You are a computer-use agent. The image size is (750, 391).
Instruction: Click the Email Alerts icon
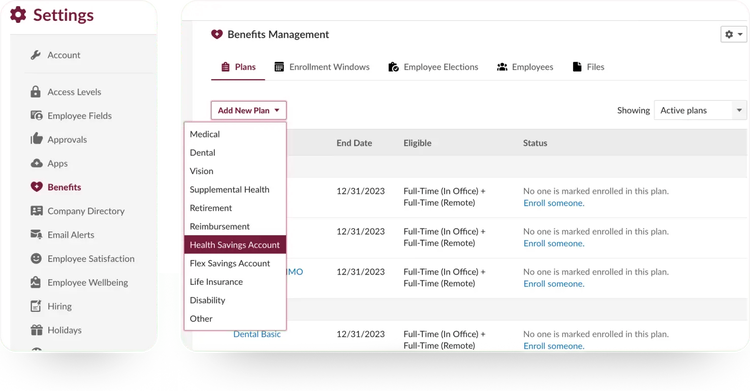pyautogui.click(x=36, y=235)
